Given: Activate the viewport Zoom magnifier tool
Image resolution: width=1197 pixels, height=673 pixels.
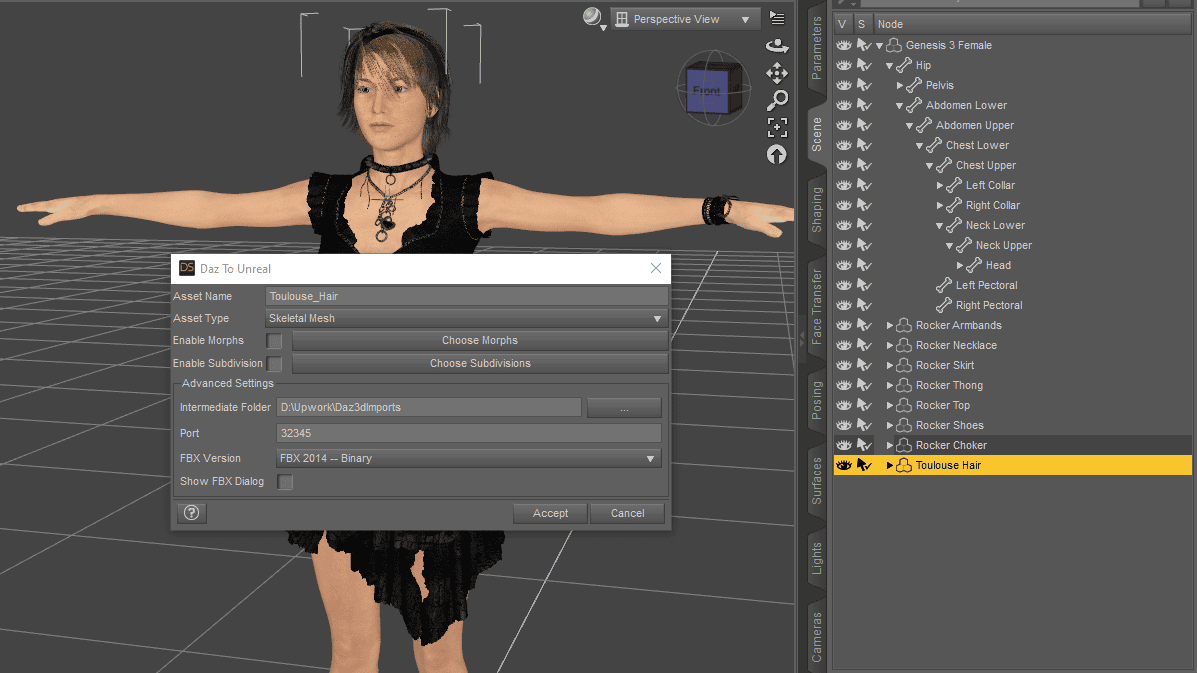Looking at the screenshot, I should click(x=777, y=100).
